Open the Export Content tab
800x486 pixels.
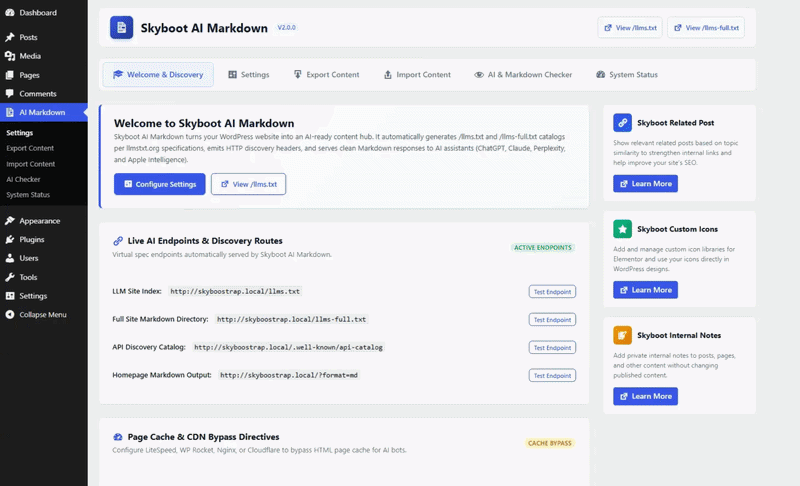click(327, 74)
